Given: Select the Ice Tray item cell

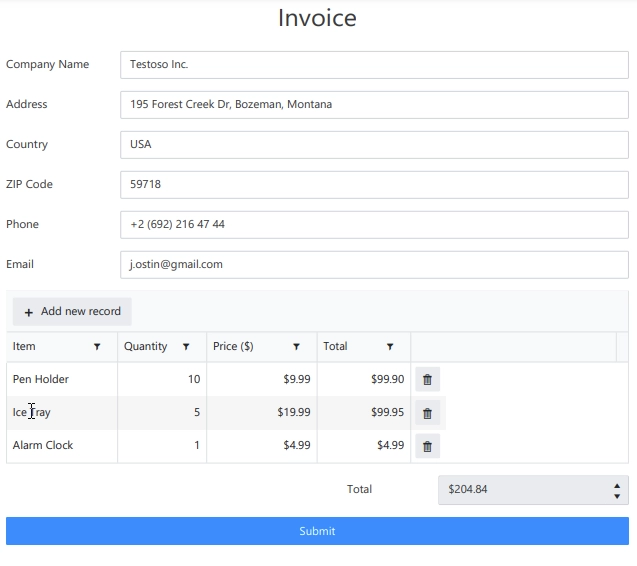Looking at the screenshot, I should (62, 413).
